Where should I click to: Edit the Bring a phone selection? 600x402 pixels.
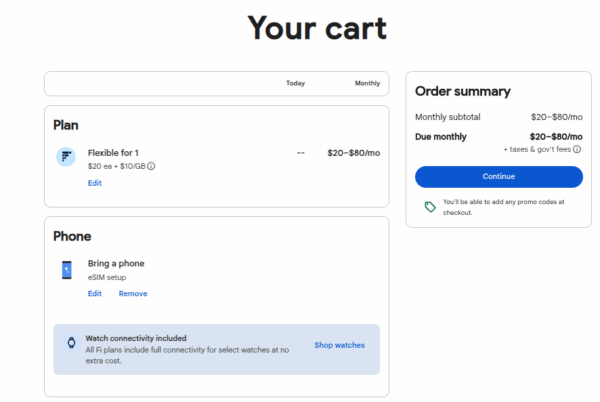pyautogui.click(x=94, y=293)
